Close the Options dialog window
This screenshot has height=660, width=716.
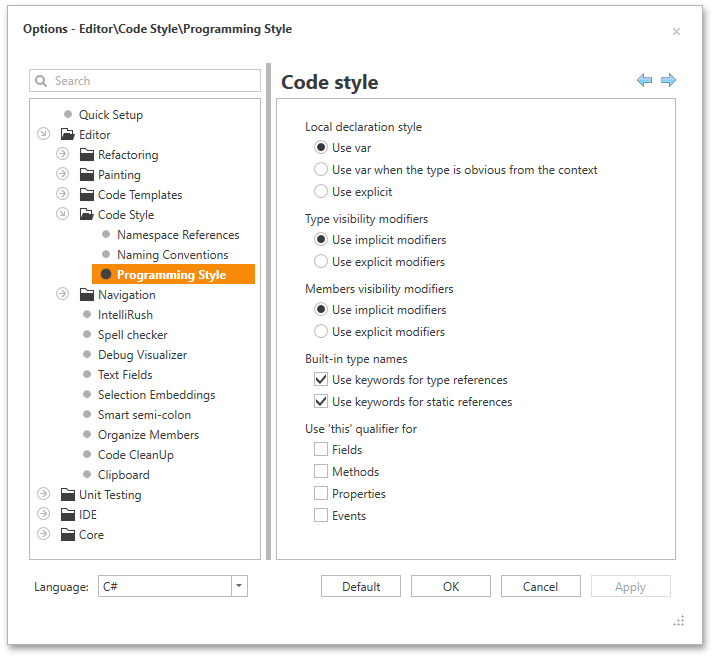click(x=676, y=31)
